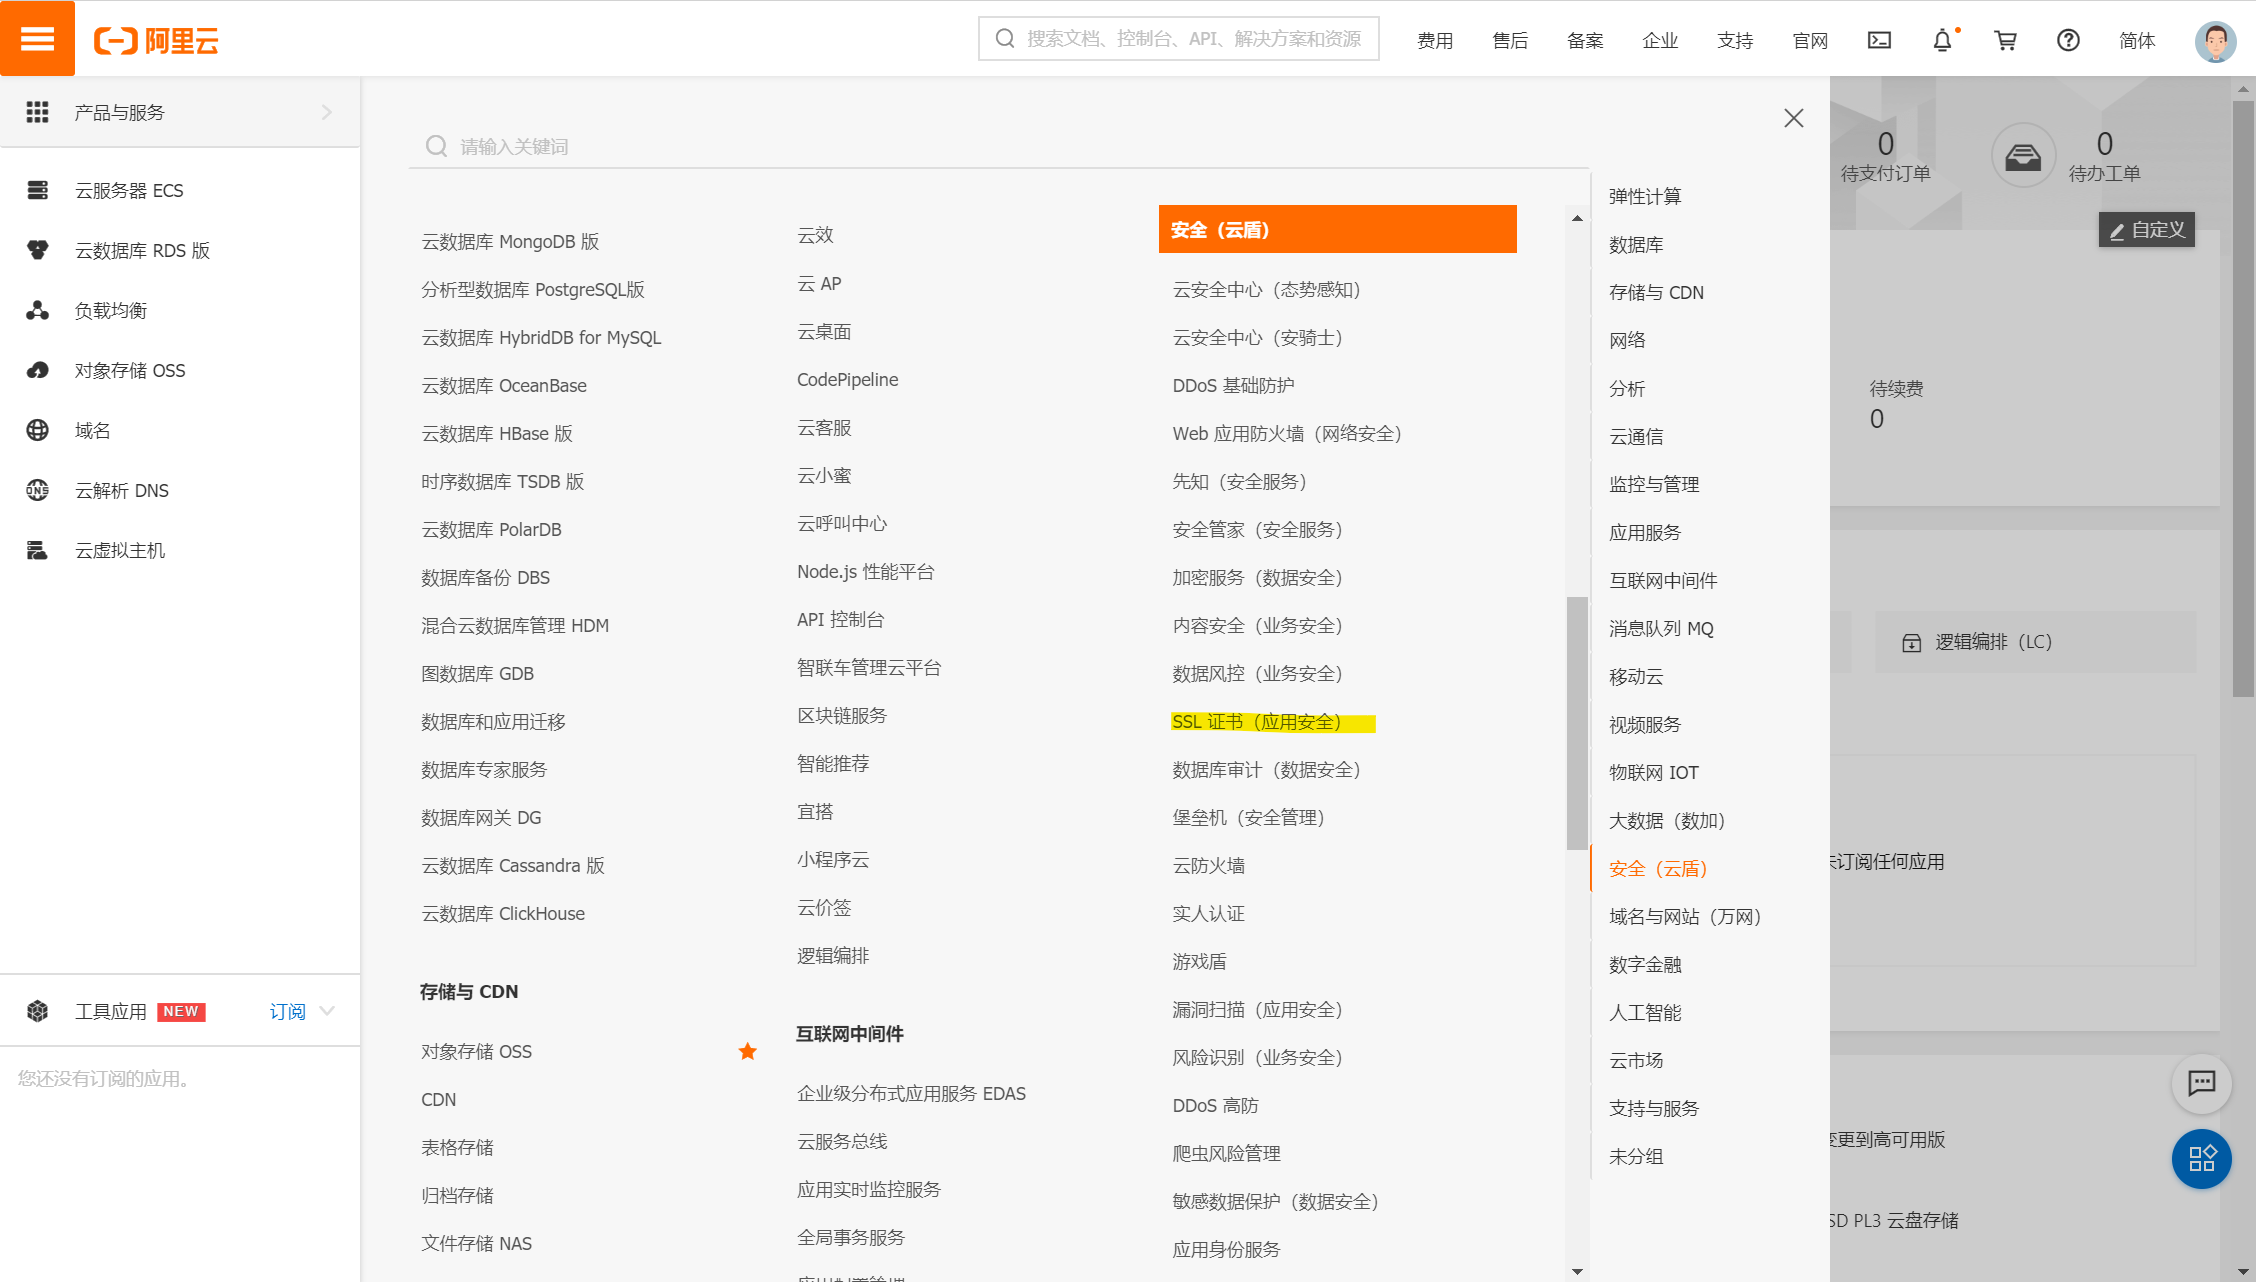Open the shopping cart icon
This screenshot has width=2256, height=1282.
(2005, 40)
